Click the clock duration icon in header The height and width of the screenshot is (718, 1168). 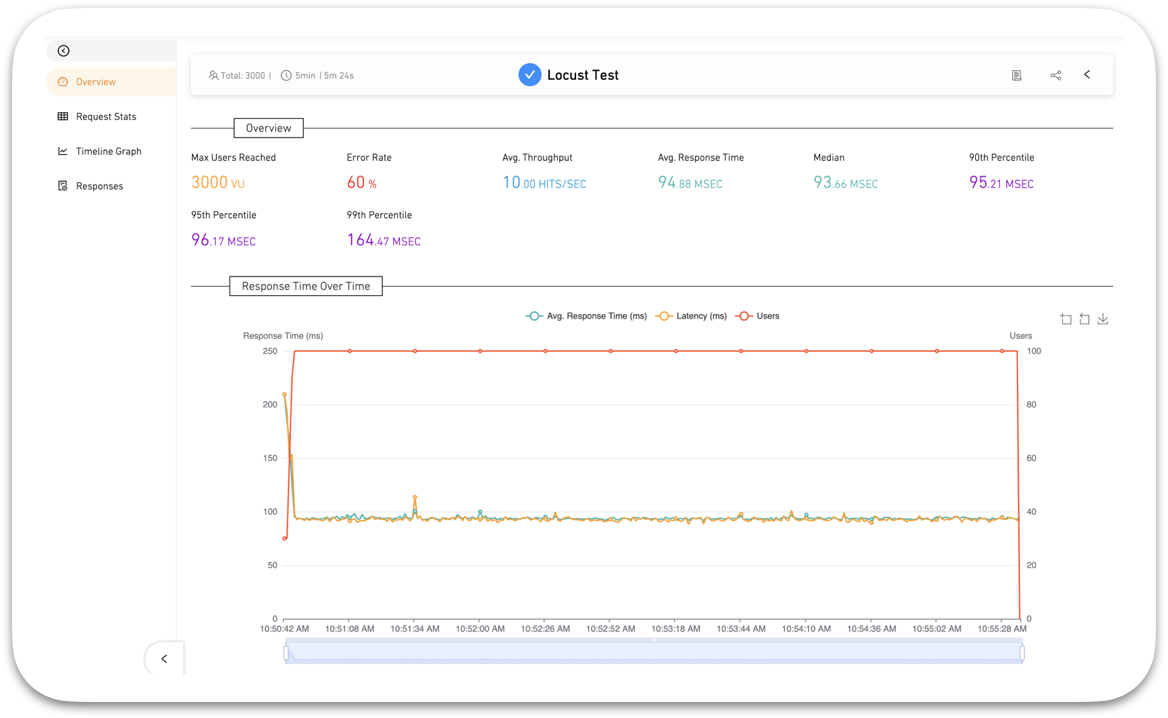(x=286, y=75)
